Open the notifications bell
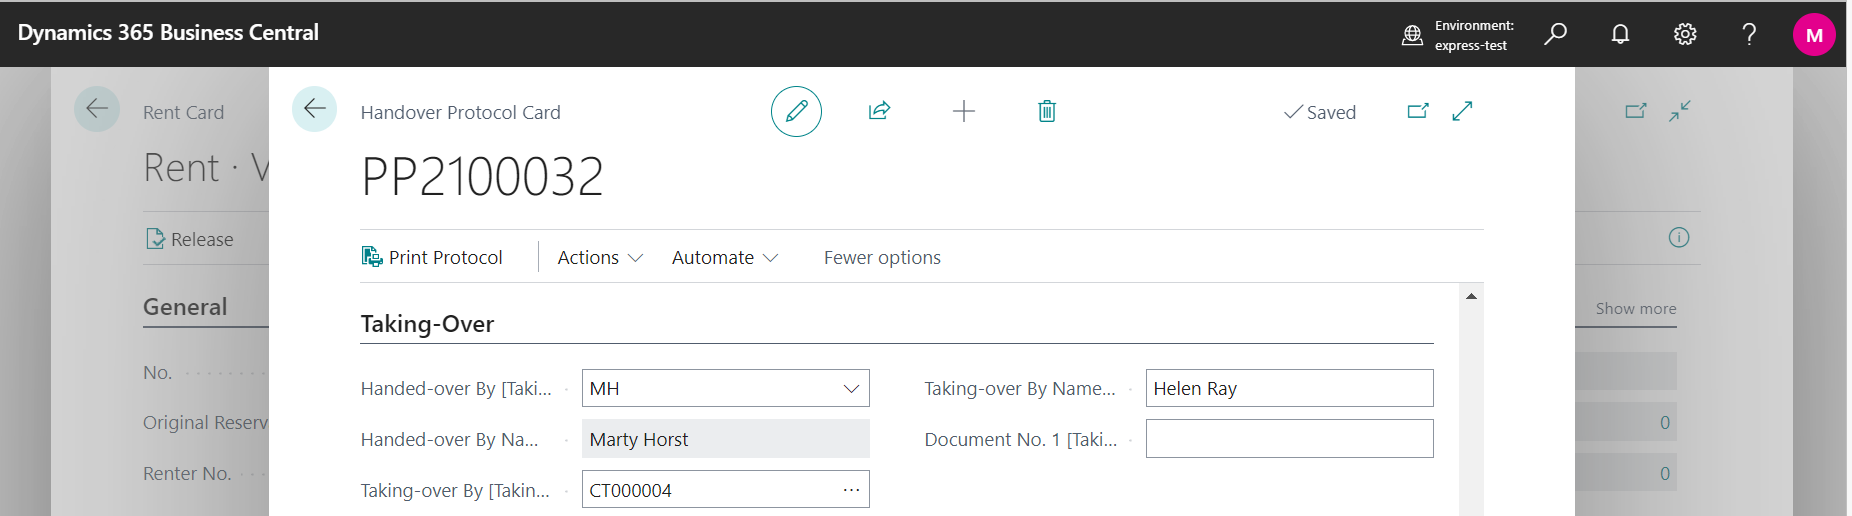The width and height of the screenshot is (1852, 516). 1620,34
